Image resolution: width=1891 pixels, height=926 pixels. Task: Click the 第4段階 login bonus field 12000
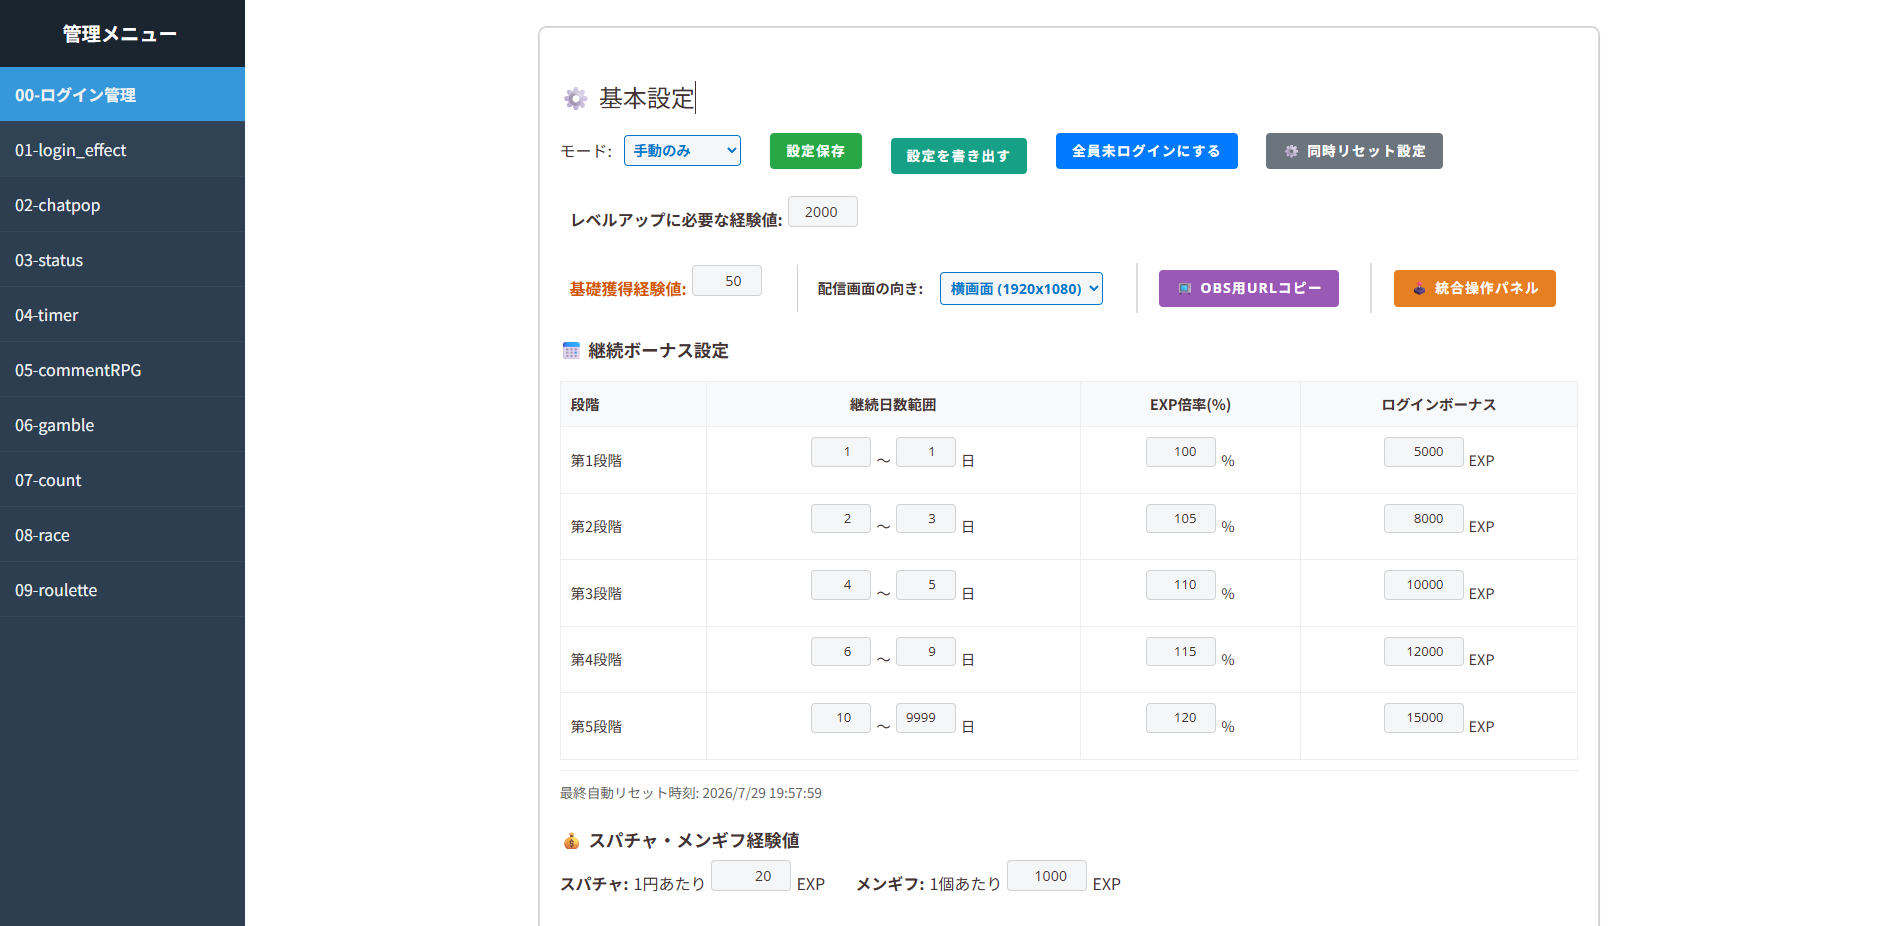1424,652
